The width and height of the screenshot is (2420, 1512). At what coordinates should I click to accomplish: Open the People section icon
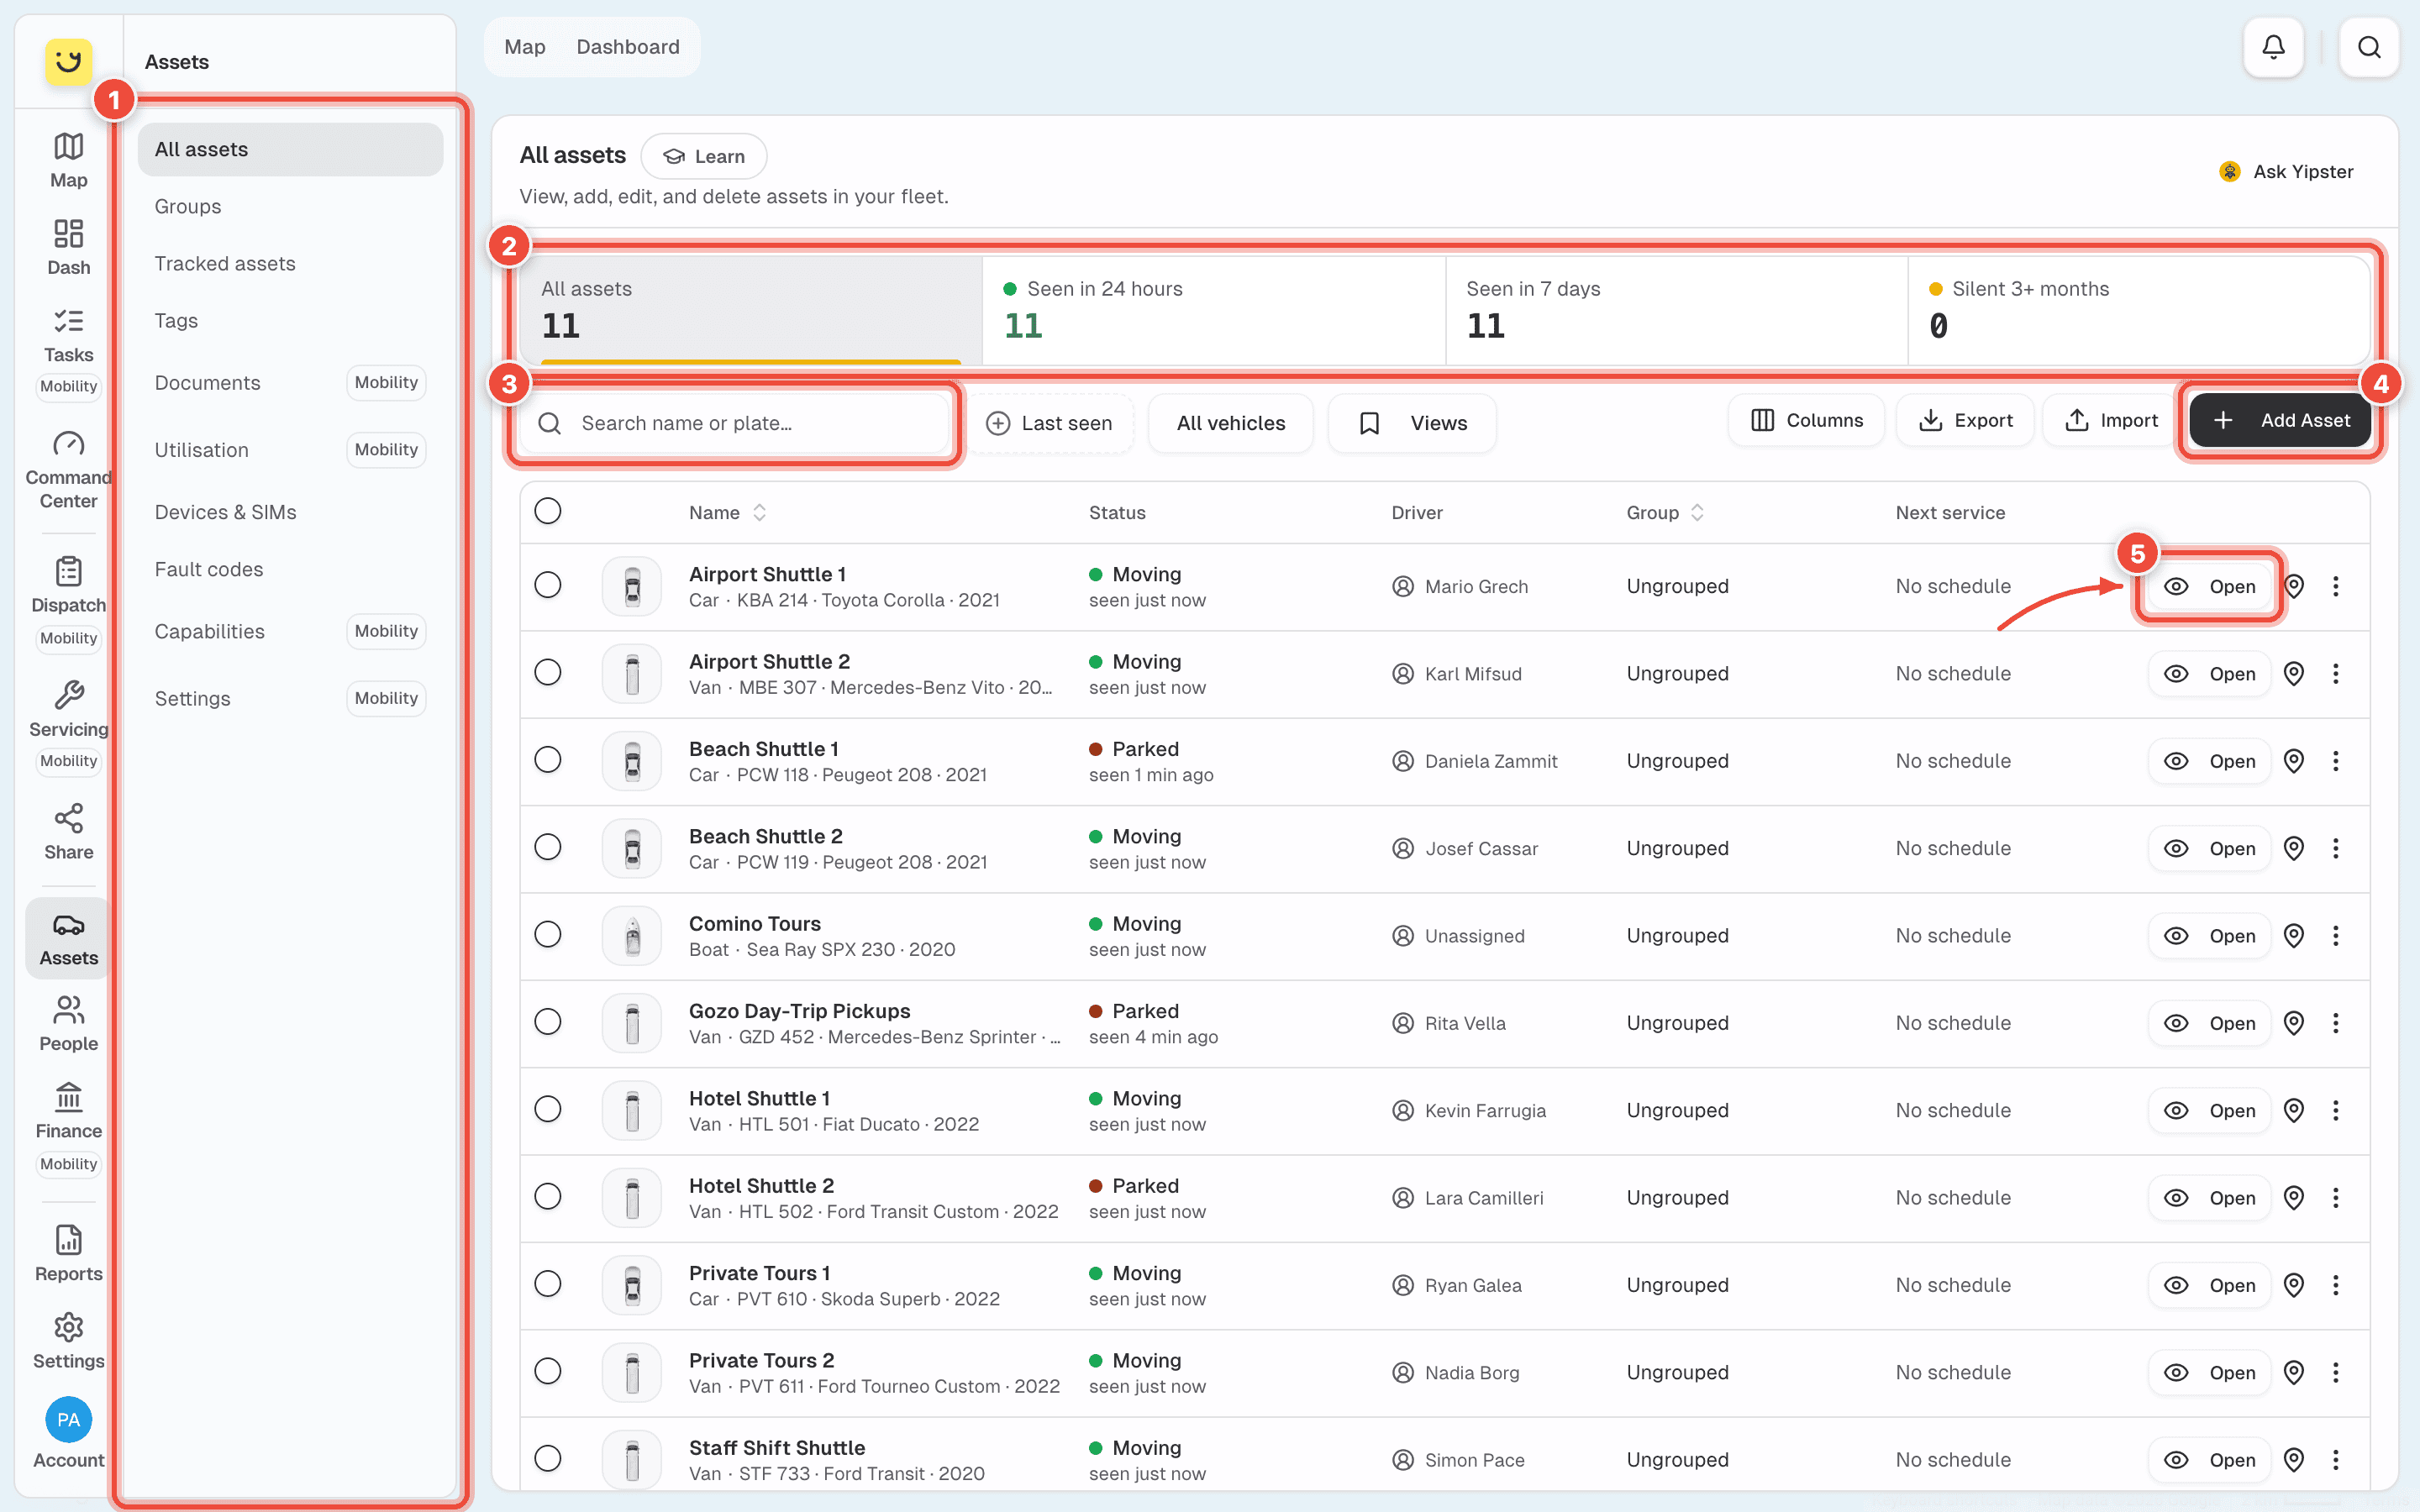[x=68, y=1010]
